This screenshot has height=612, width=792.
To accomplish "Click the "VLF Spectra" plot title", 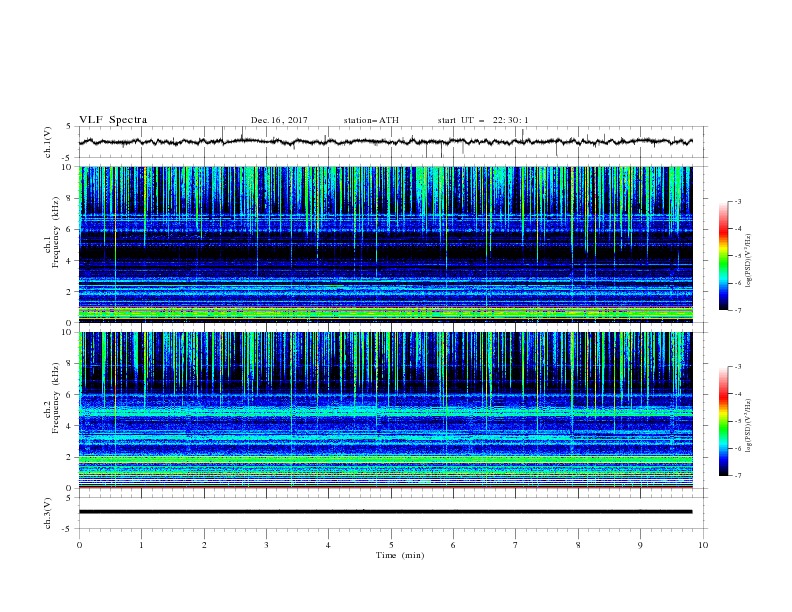I will 113,120.
